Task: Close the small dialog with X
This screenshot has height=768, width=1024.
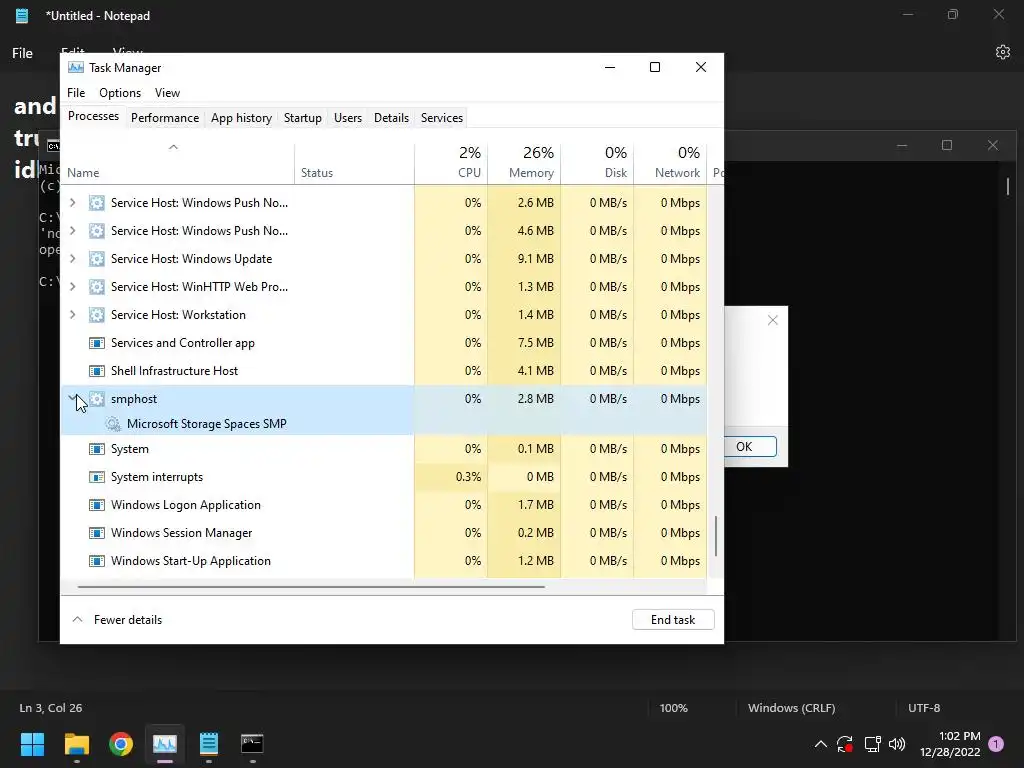Action: click(773, 320)
